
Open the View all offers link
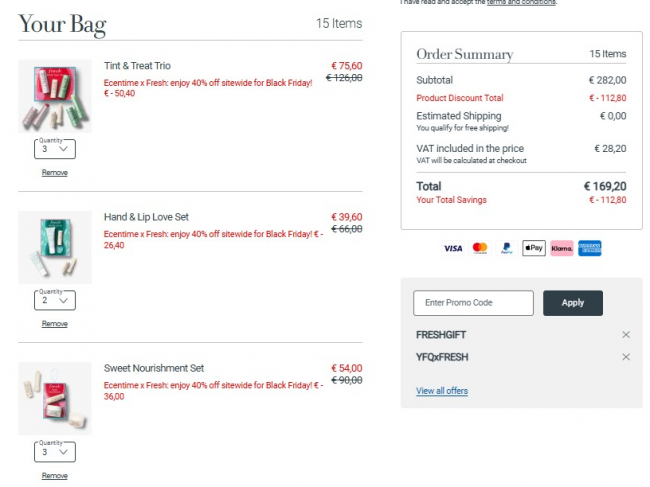click(x=441, y=390)
